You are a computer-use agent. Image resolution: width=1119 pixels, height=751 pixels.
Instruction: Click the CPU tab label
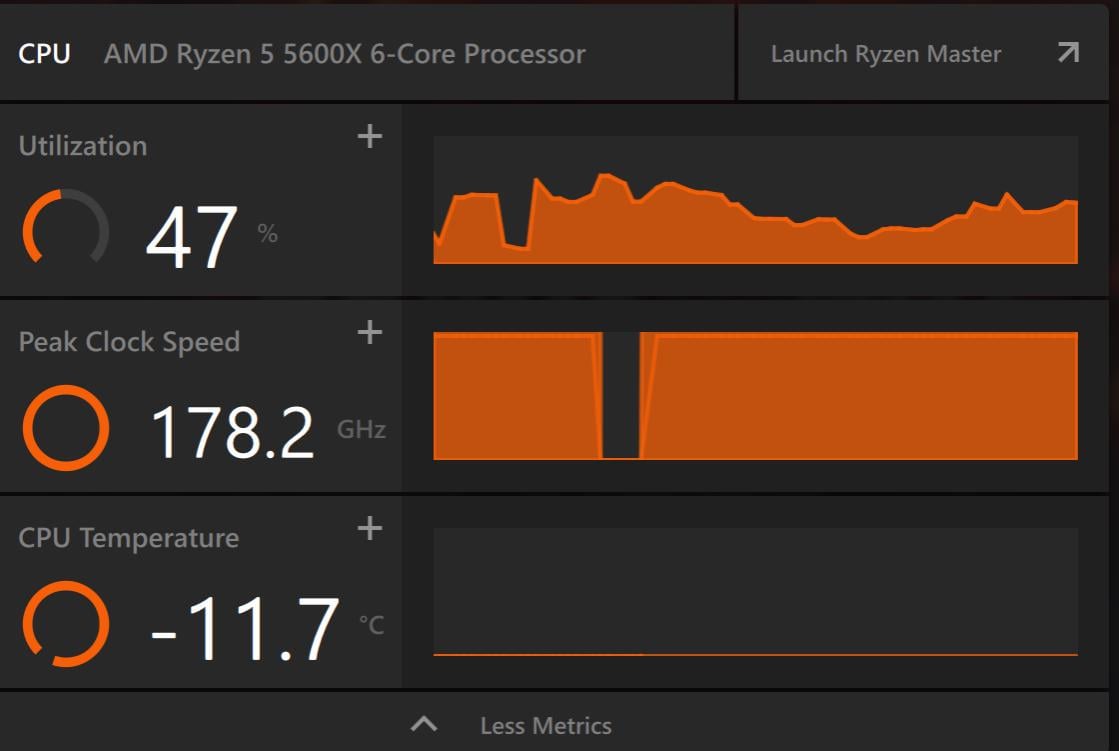44,54
